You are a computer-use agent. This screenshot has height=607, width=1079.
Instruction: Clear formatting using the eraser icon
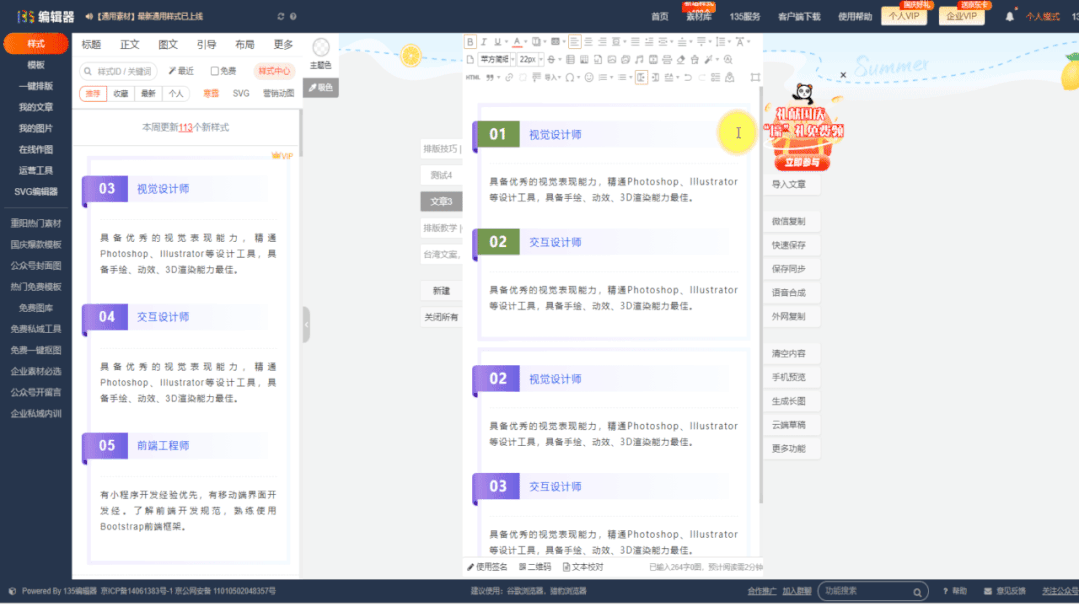coord(679,59)
